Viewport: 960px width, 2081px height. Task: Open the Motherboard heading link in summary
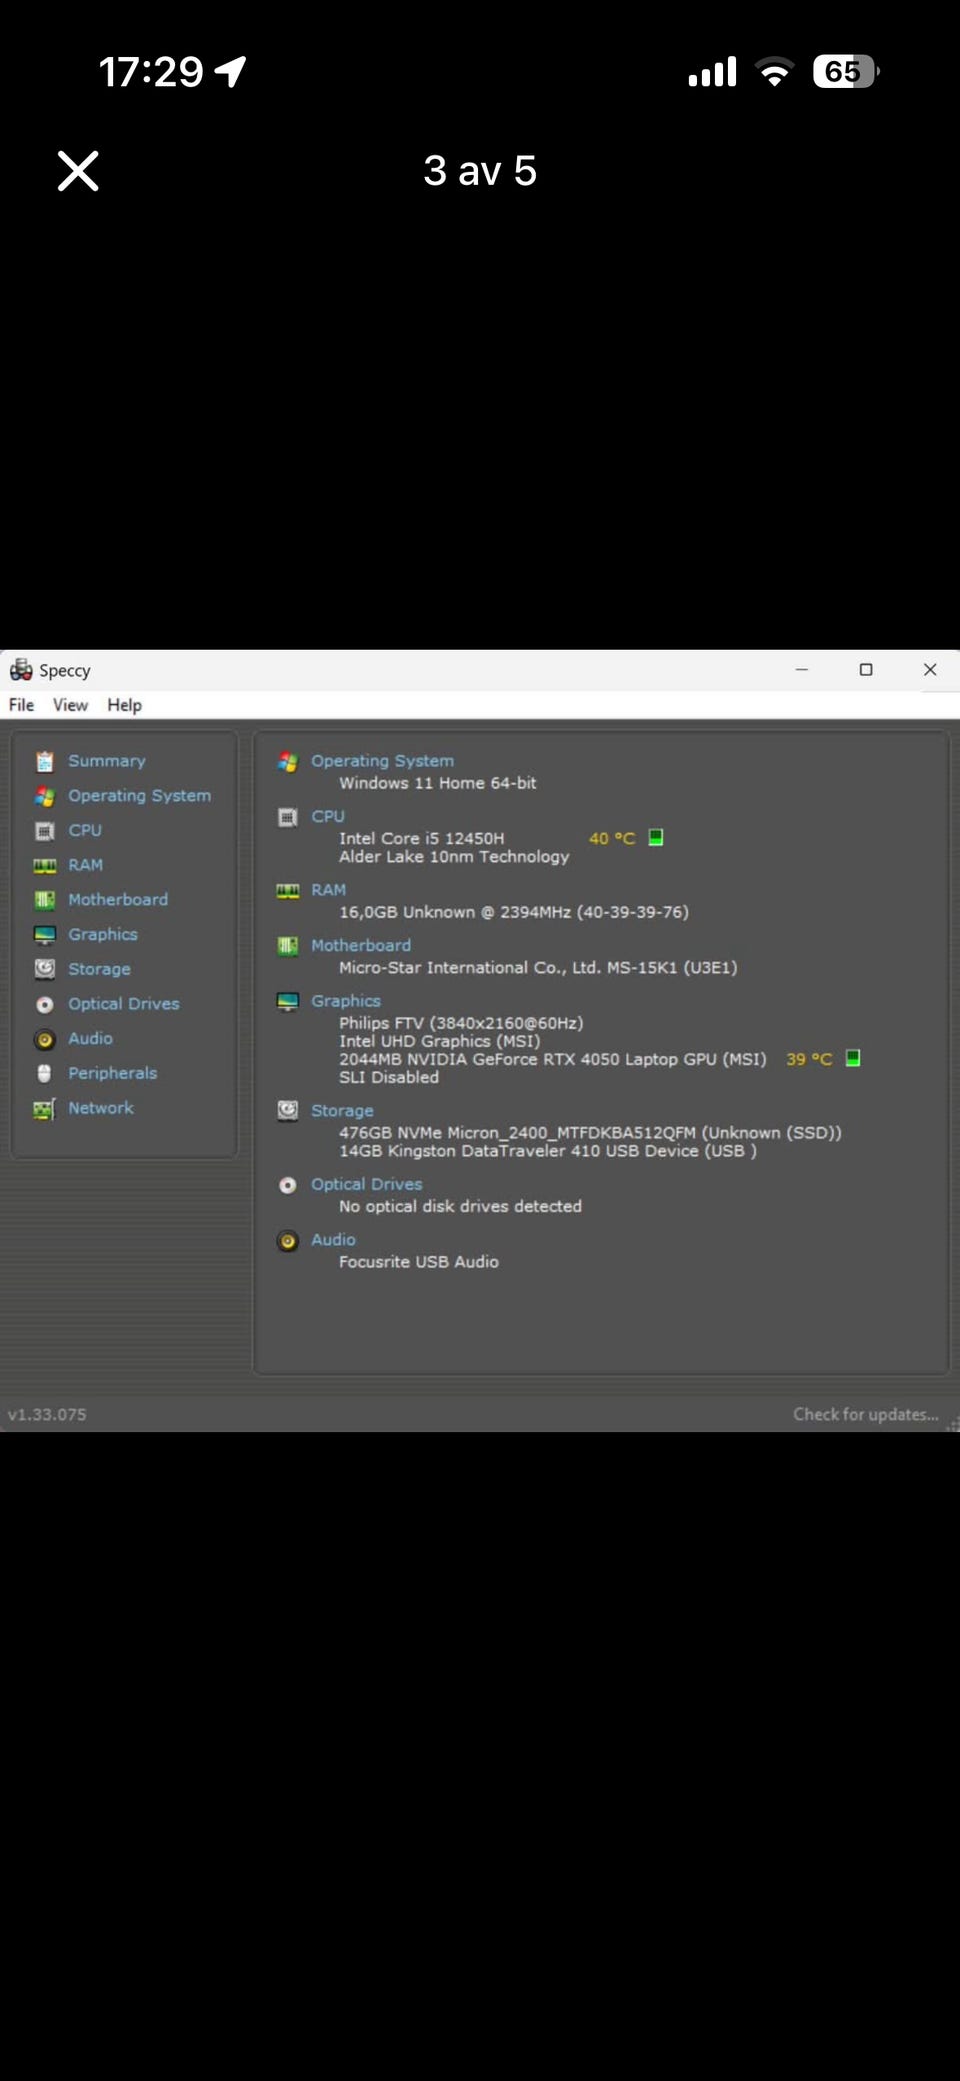coord(360,945)
